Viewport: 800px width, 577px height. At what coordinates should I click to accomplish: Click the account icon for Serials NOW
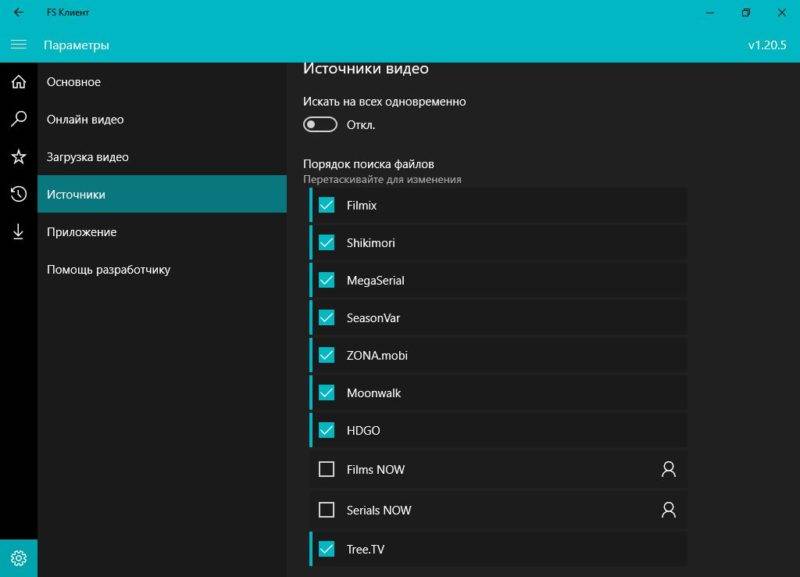[668, 510]
